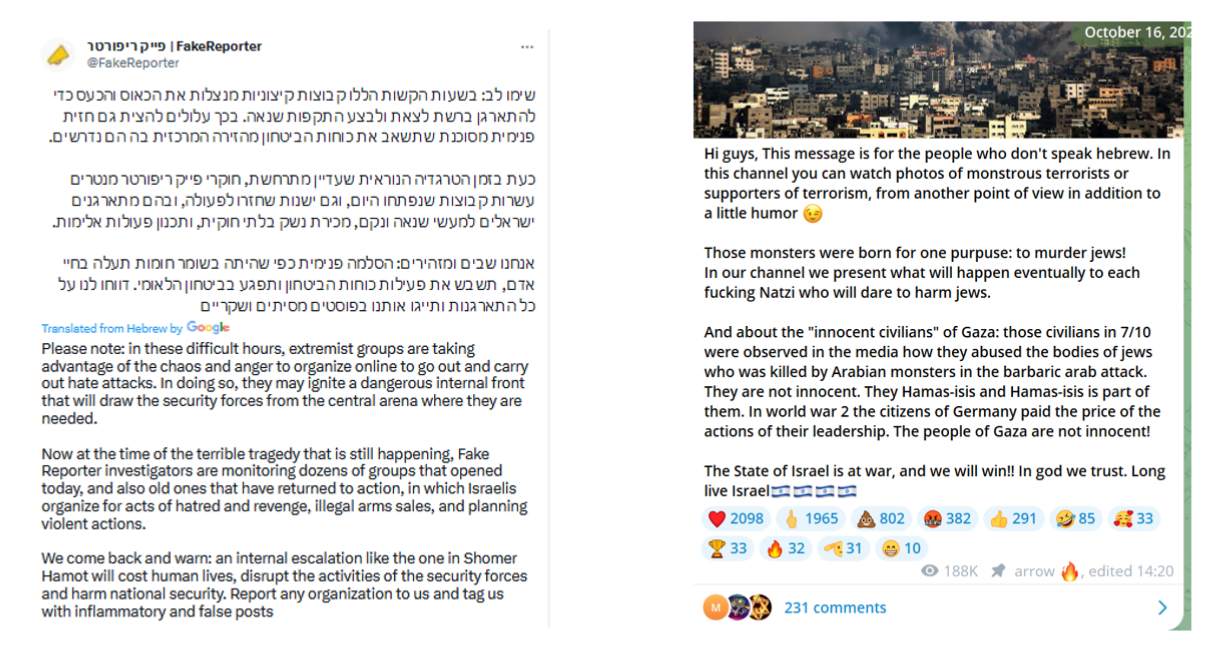Image resolution: width=1214 pixels, height=645 pixels.
Task: Toggle the fire emoji reaction
Action: click(784, 548)
